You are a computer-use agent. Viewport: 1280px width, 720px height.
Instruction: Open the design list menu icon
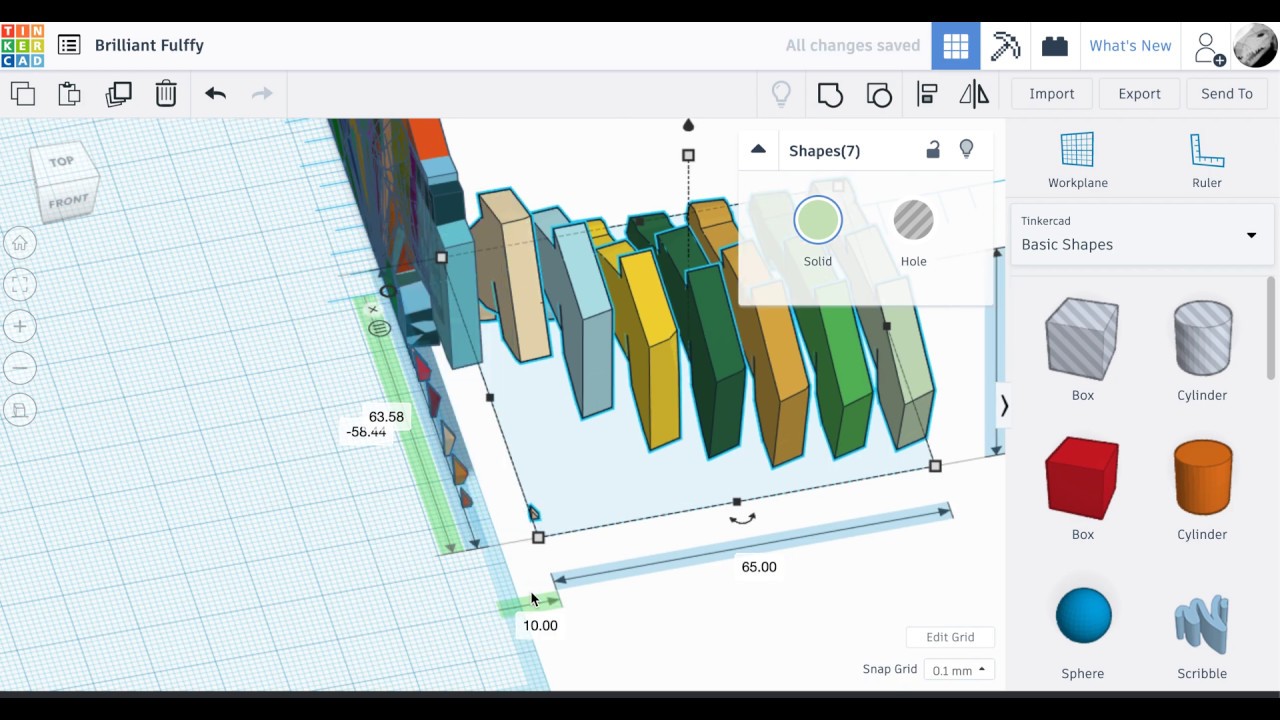[69, 45]
